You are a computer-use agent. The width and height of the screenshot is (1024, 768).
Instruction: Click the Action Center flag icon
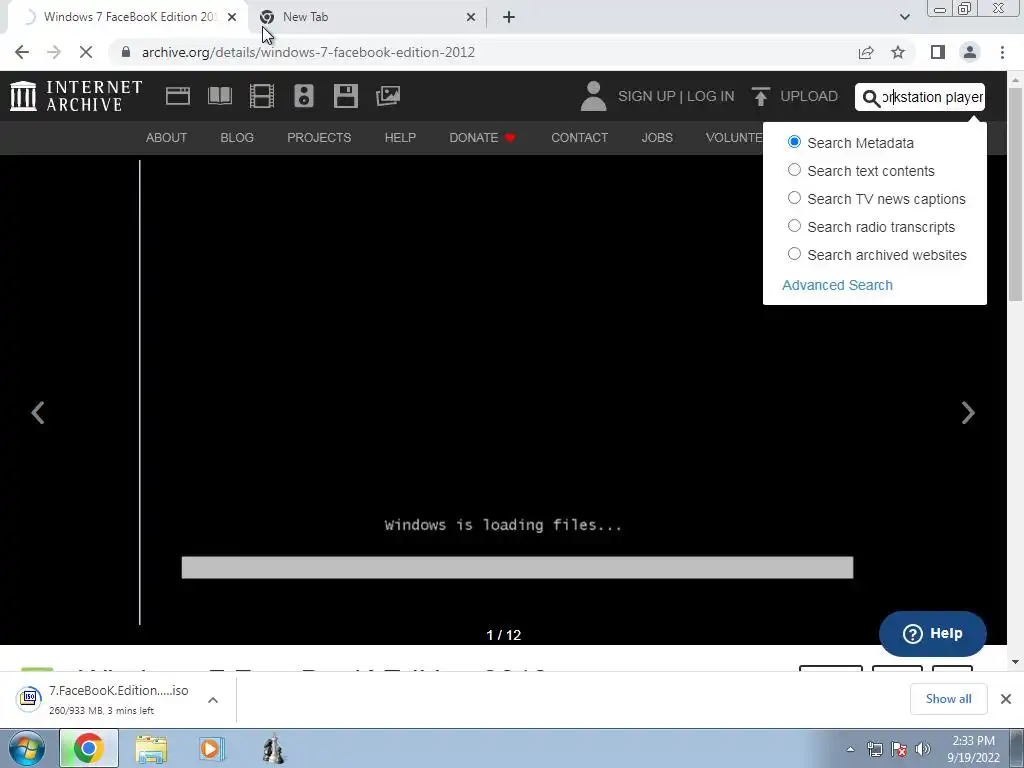pyautogui.click(x=899, y=749)
